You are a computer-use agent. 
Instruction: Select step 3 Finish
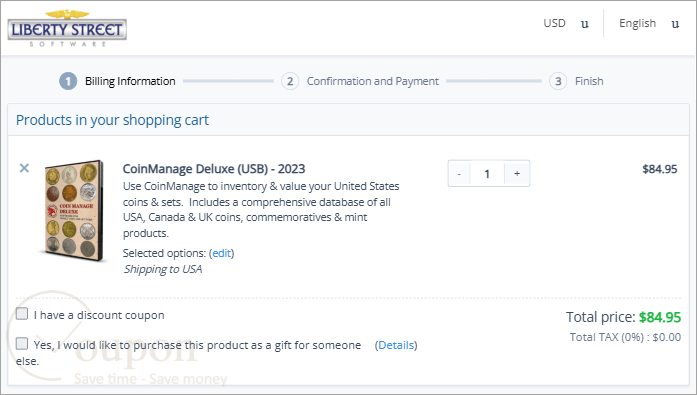click(x=577, y=81)
